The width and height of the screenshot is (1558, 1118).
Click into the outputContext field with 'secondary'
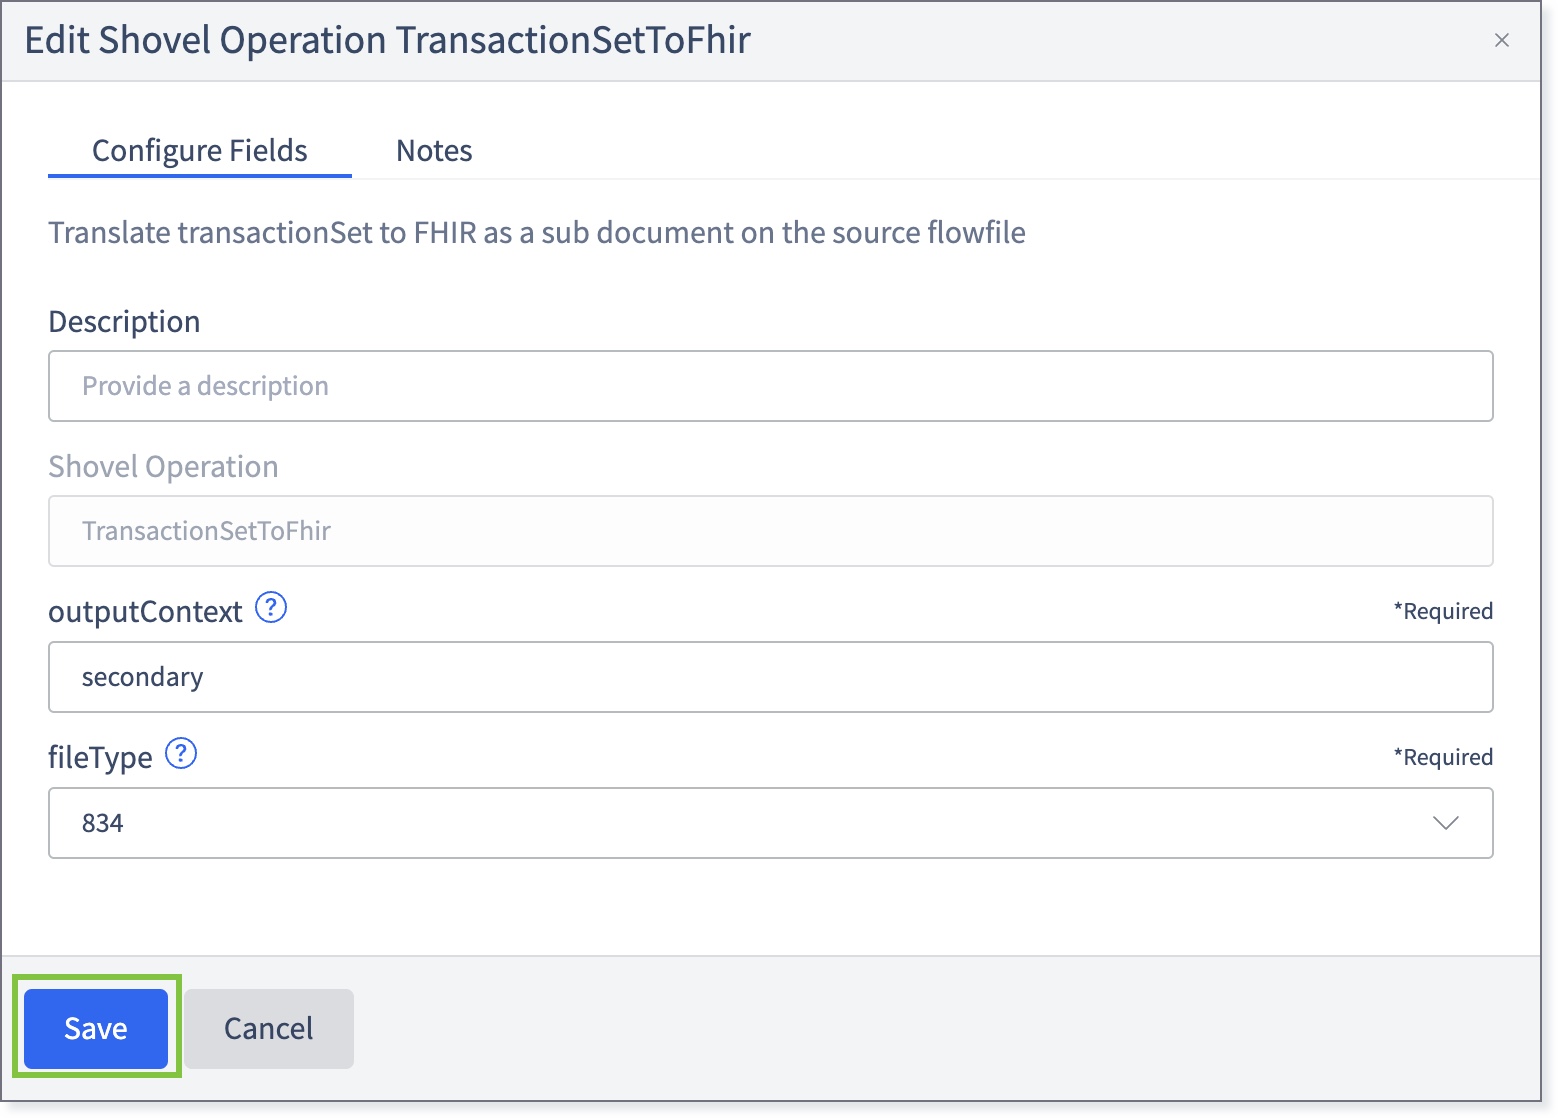coord(770,677)
